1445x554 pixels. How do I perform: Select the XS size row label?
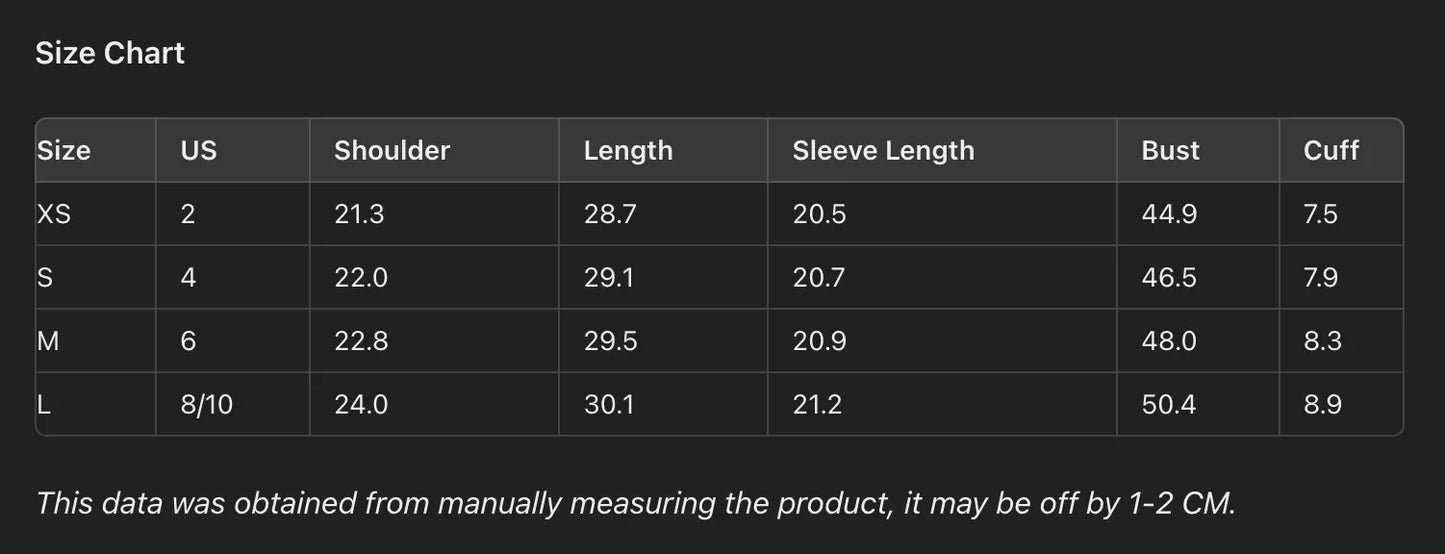click(54, 214)
